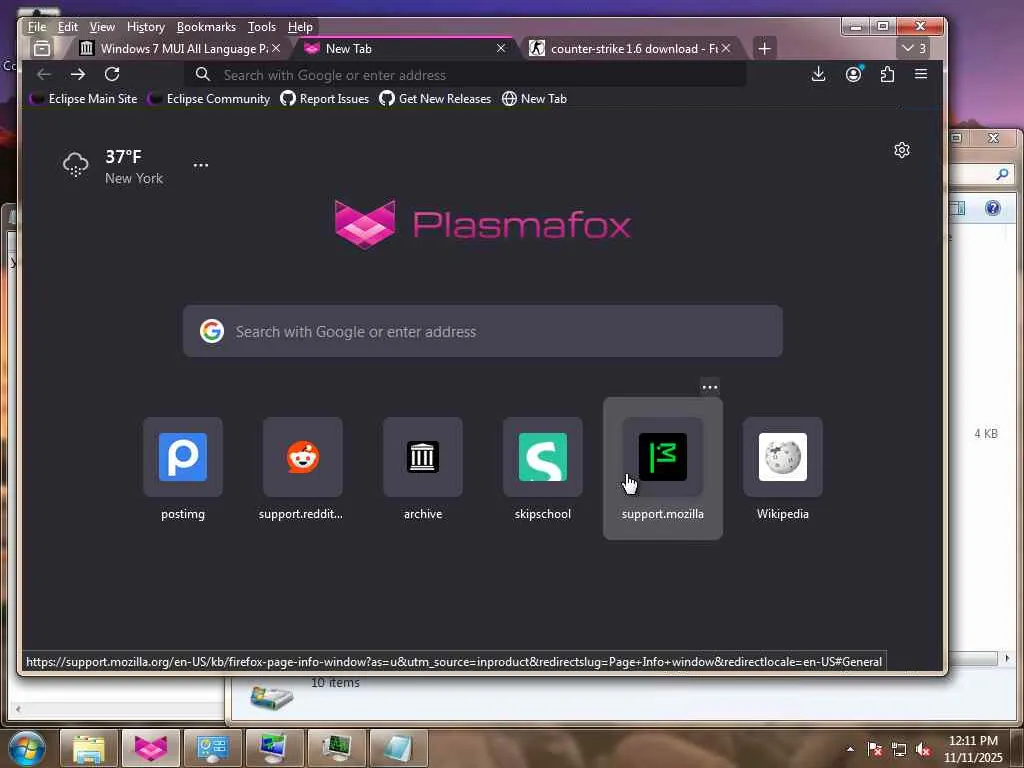Click the search magnifier in Explorer window

point(1002,174)
